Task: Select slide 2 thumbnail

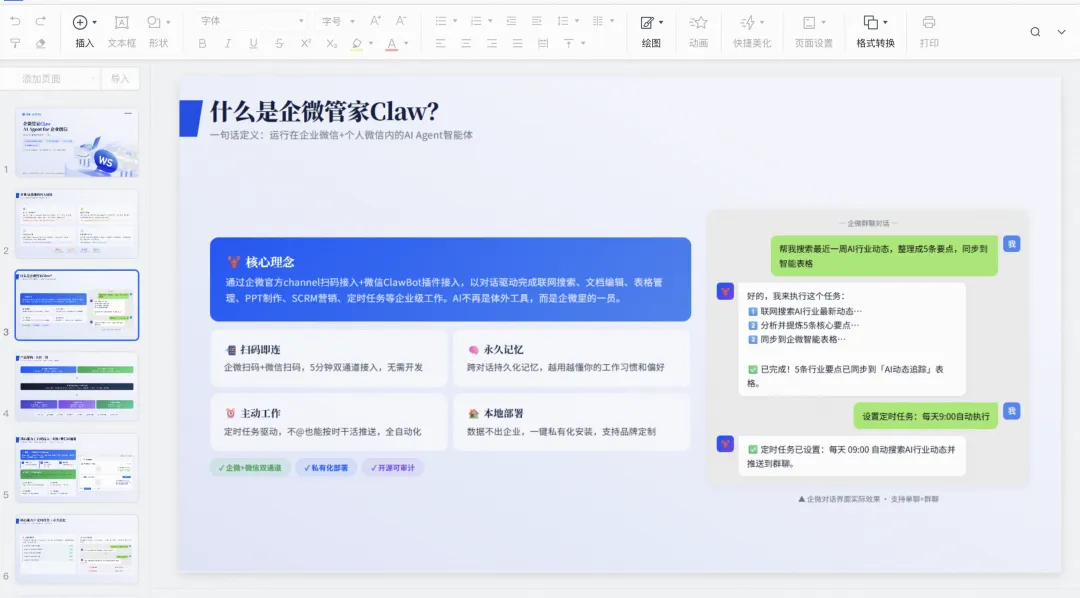Action: (x=76, y=224)
